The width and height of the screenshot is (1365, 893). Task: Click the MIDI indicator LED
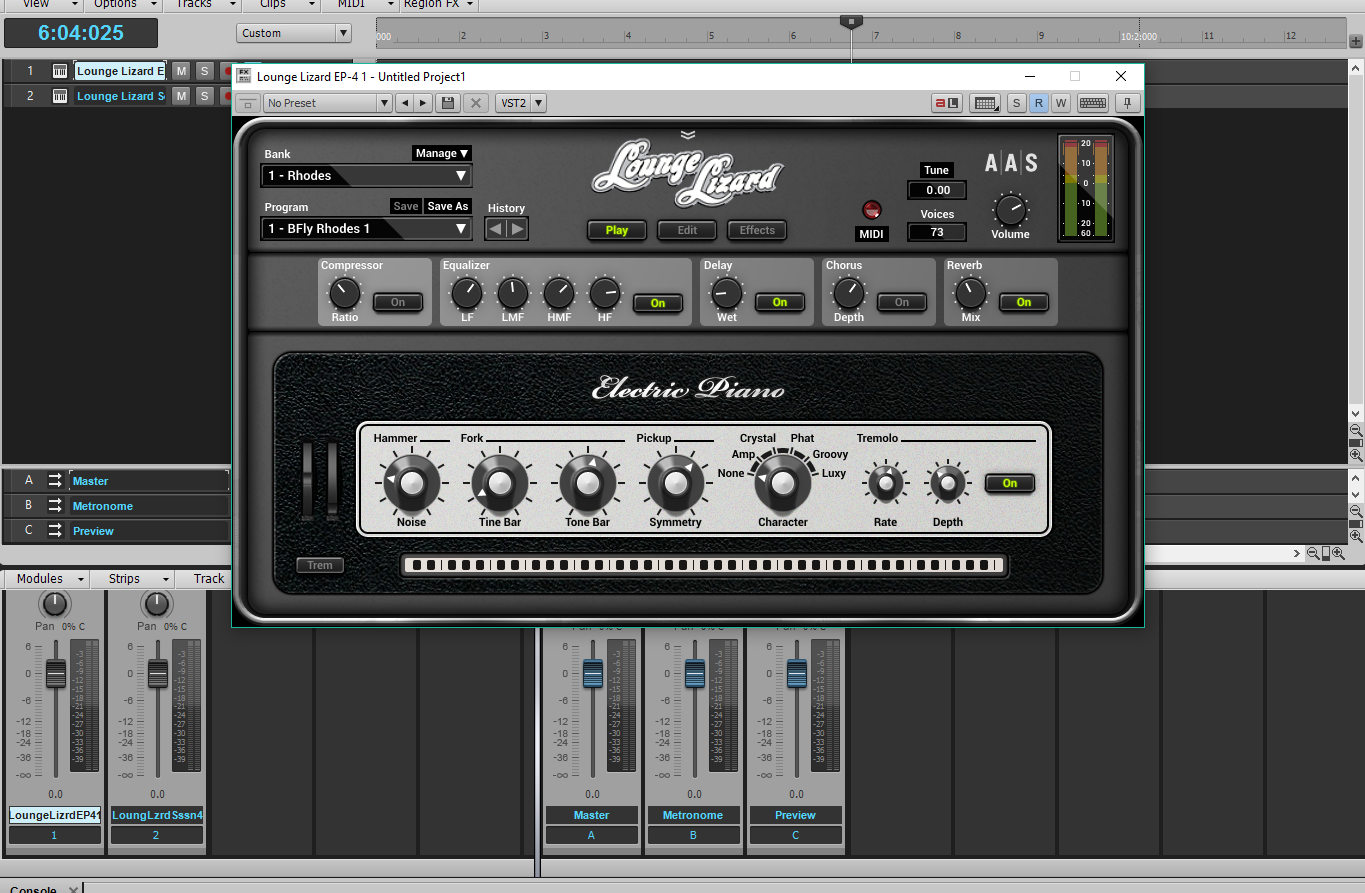[872, 210]
